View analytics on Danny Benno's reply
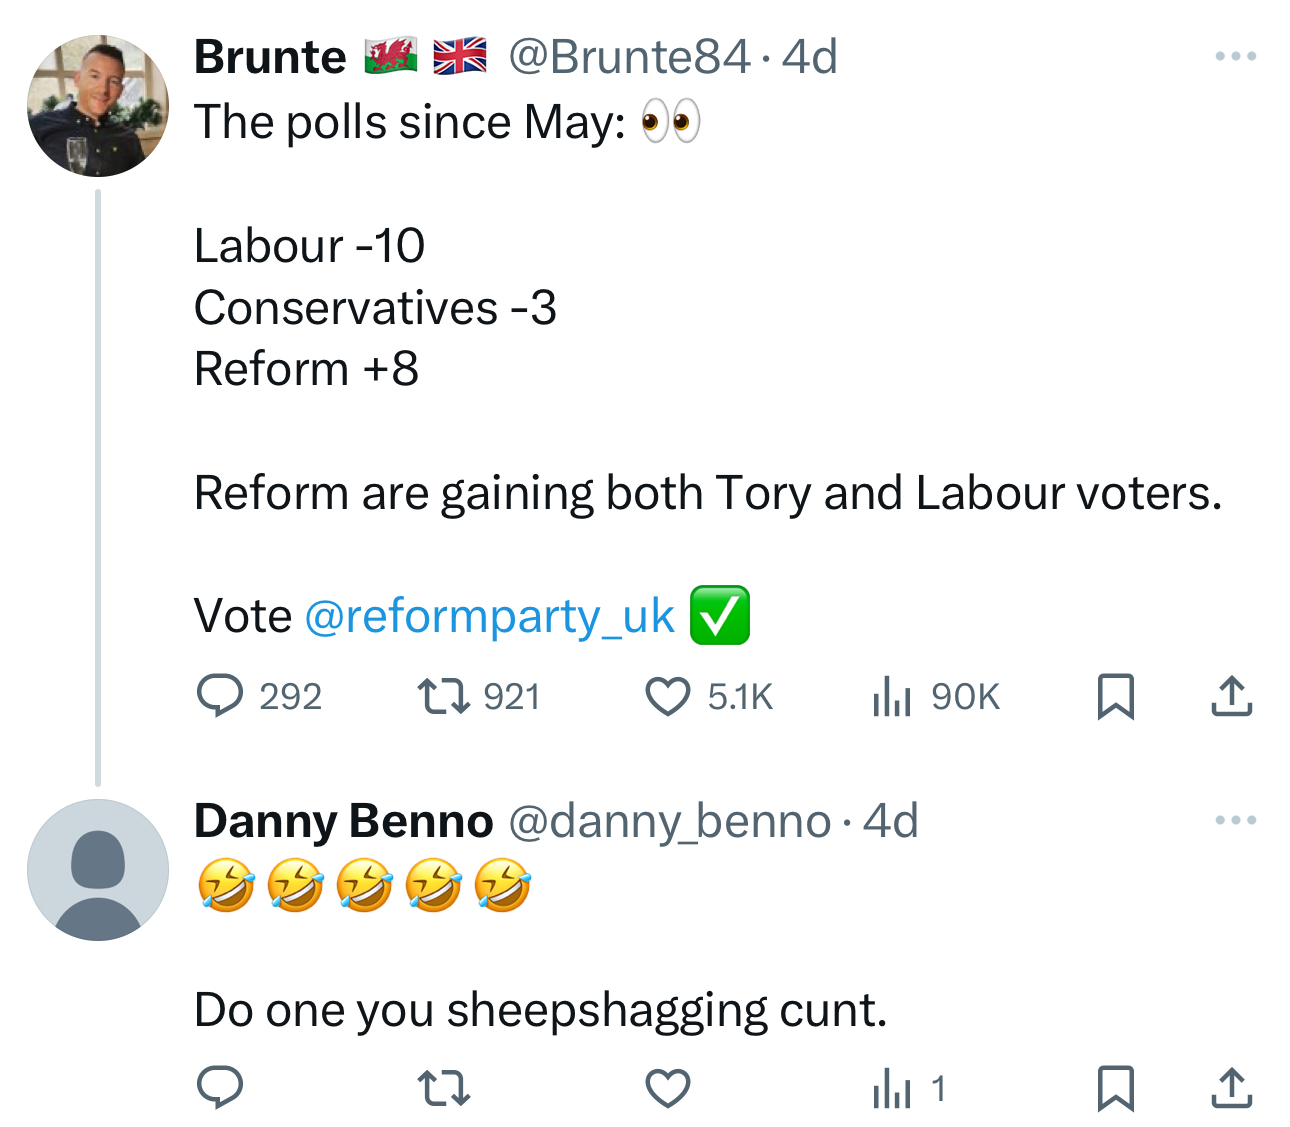The height and width of the screenshot is (1127, 1290). coord(892,1088)
